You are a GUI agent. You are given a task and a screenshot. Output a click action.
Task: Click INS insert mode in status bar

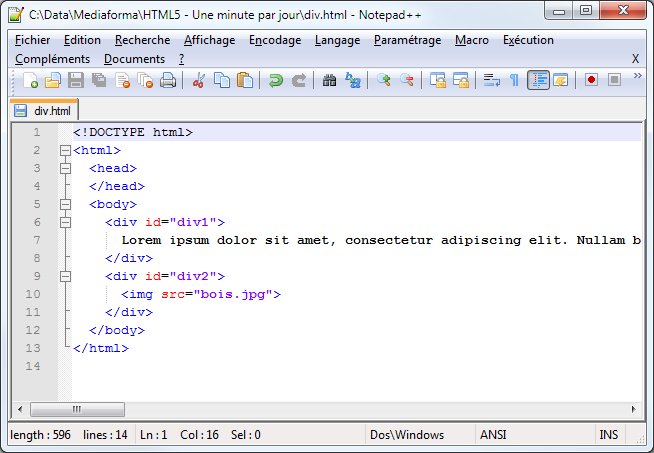(x=608, y=435)
